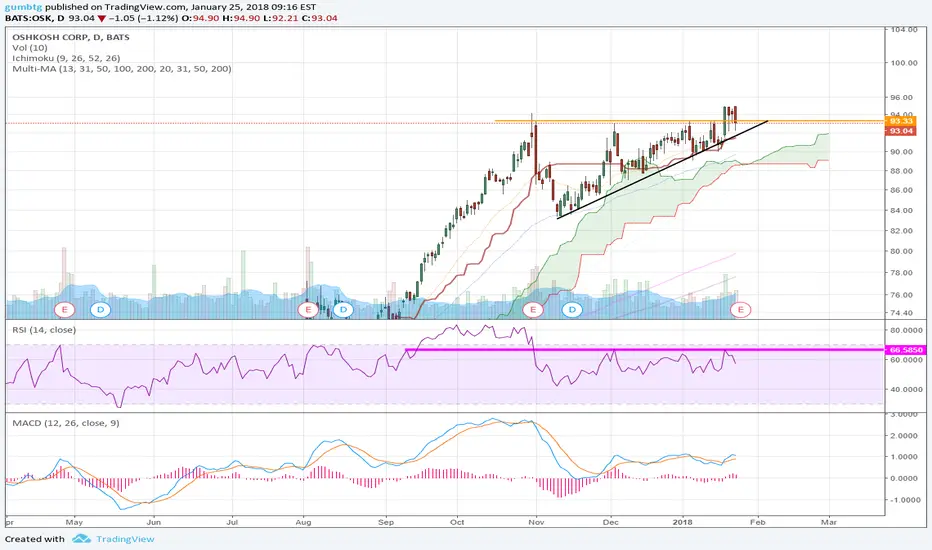This screenshot has width=932, height=550.
Task: Click the red down-arrow beside 93.04 in header
Action: pyautogui.click(x=102, y=18)
